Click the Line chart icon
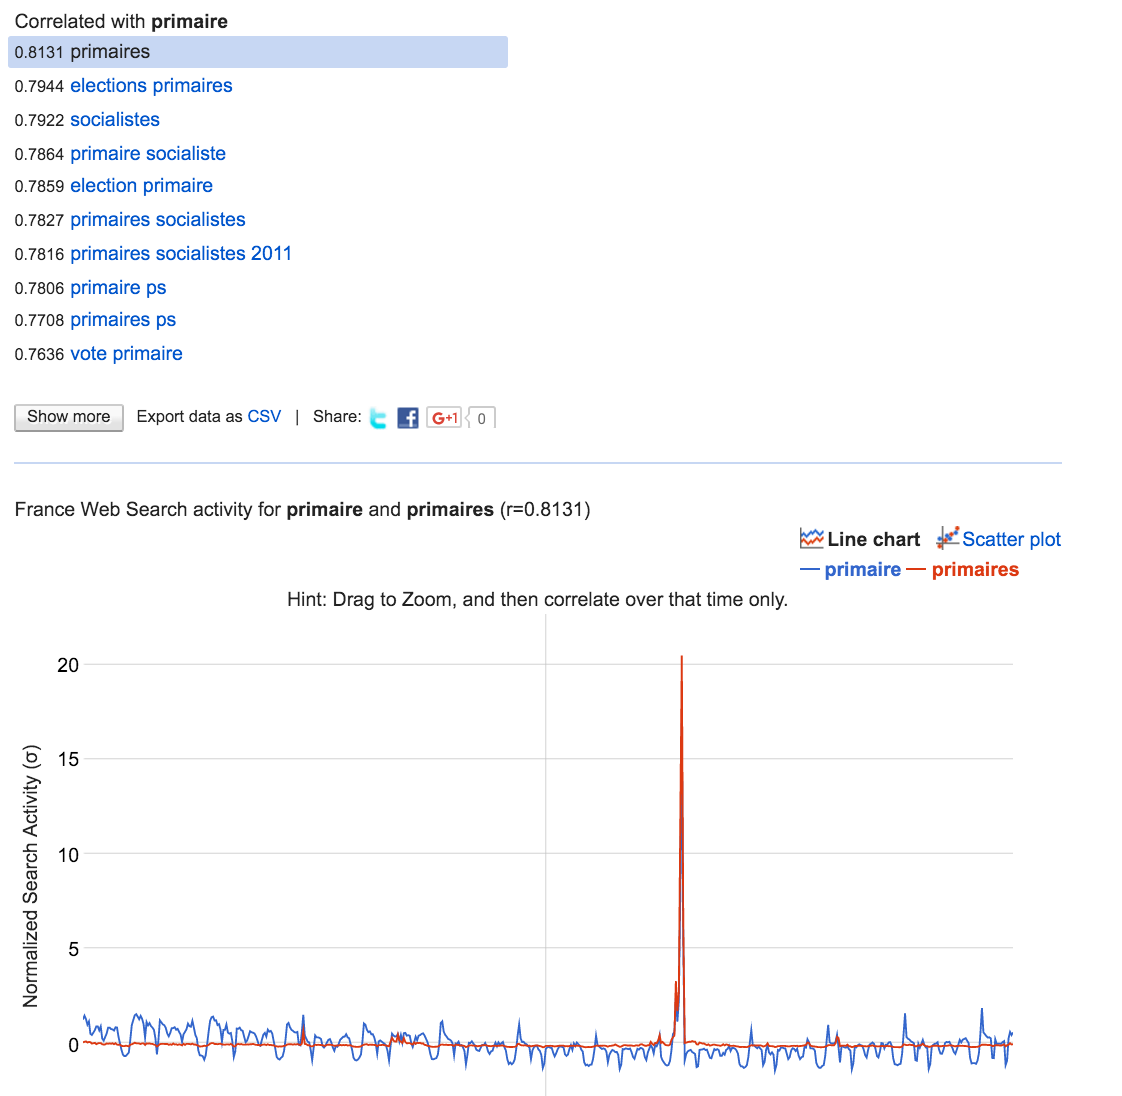Viewport: 1122px width, 1096px height. point(811,539)
